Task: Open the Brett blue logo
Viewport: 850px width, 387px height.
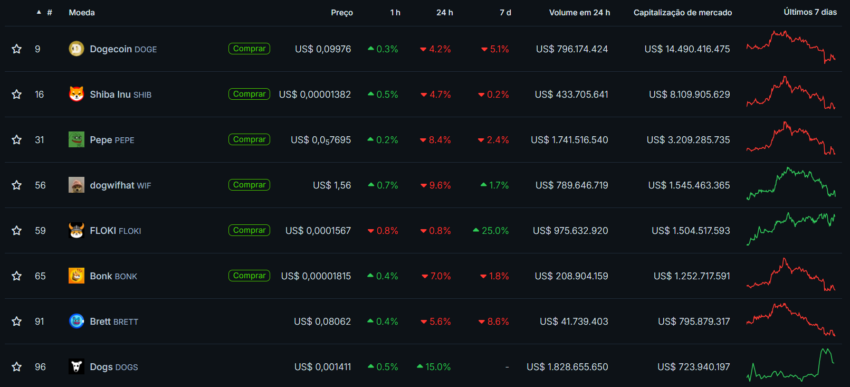Action: pos(76,321)
